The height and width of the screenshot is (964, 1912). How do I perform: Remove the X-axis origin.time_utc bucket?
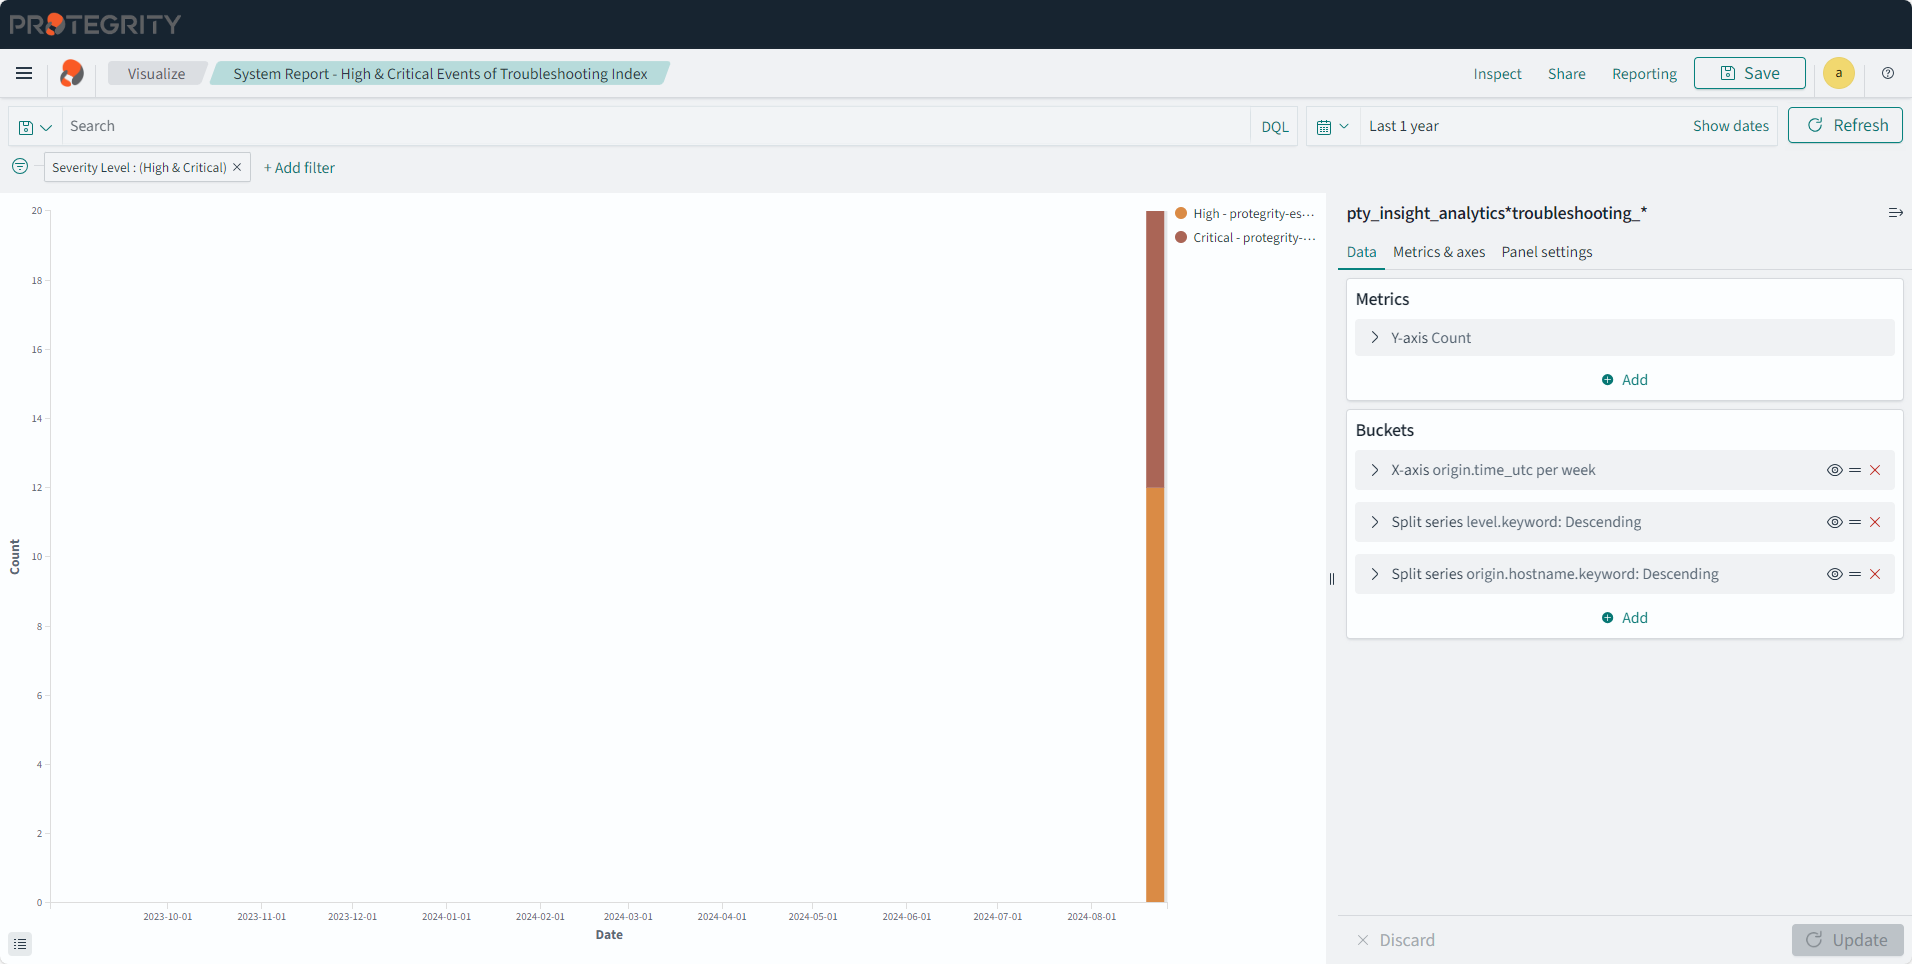[x=1875, y=470]
